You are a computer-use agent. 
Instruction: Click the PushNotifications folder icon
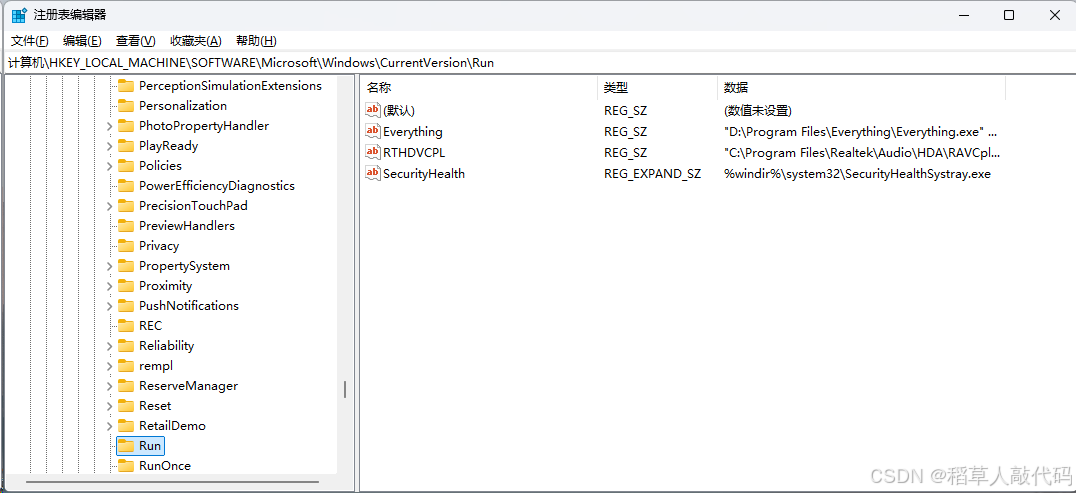click(126, 306)
